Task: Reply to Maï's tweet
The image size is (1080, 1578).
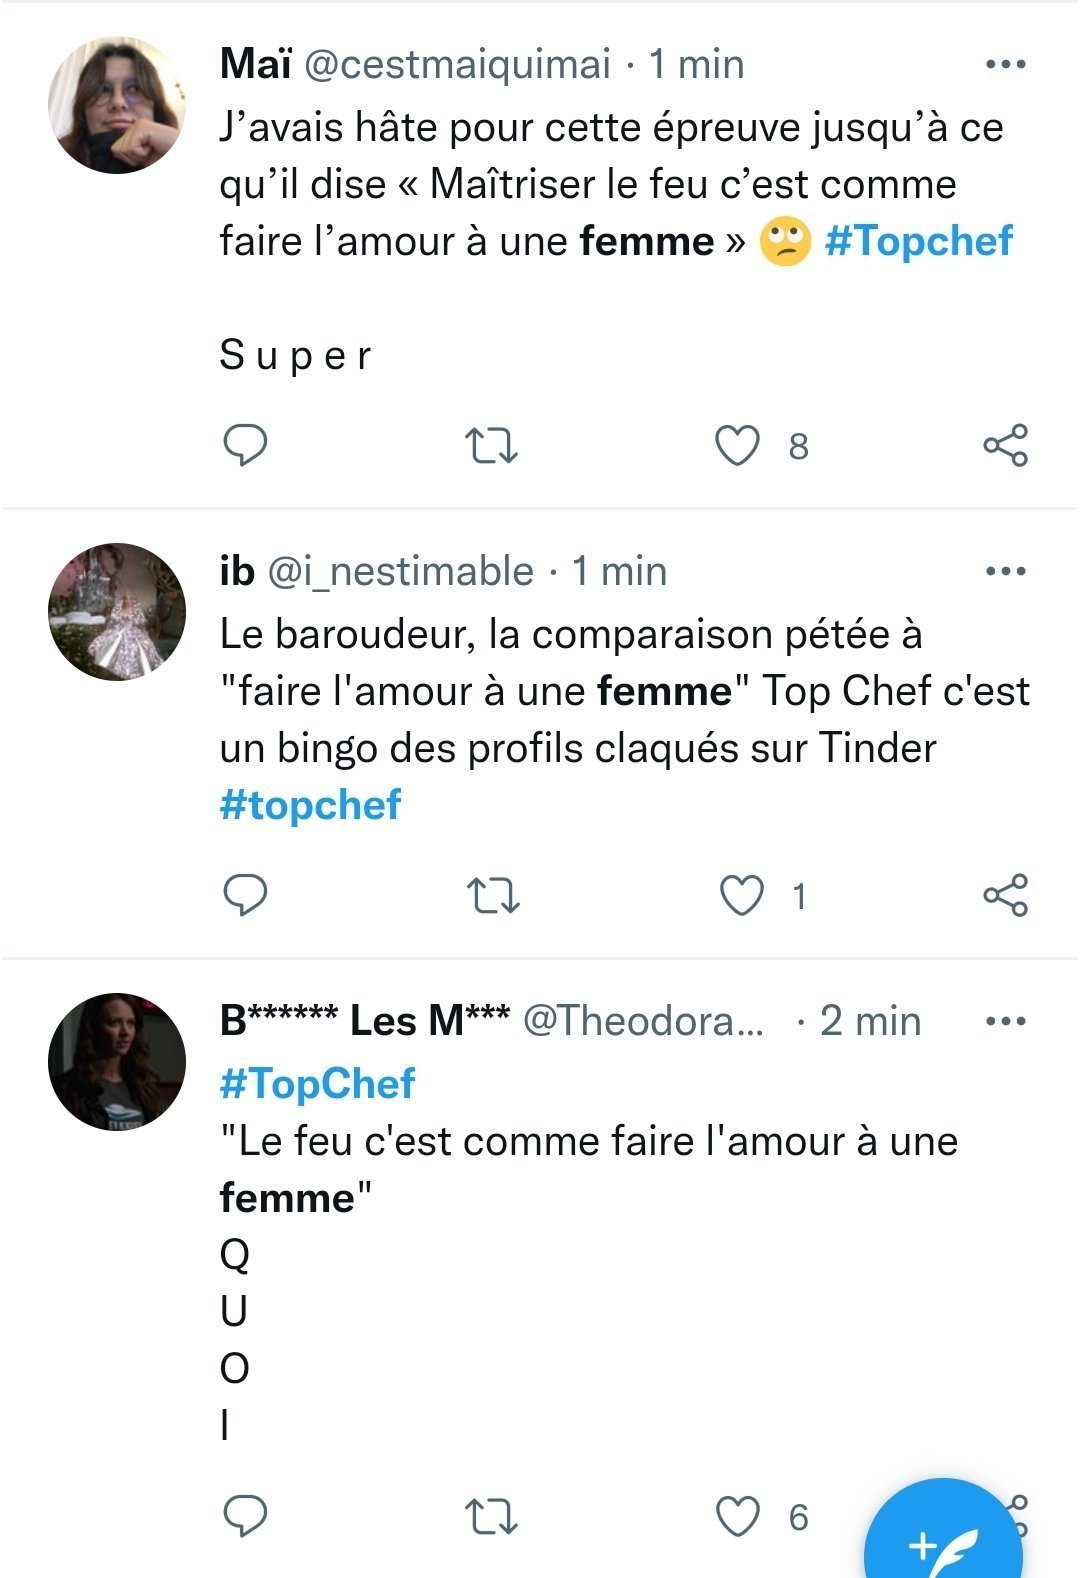Action: pos(244,446)
